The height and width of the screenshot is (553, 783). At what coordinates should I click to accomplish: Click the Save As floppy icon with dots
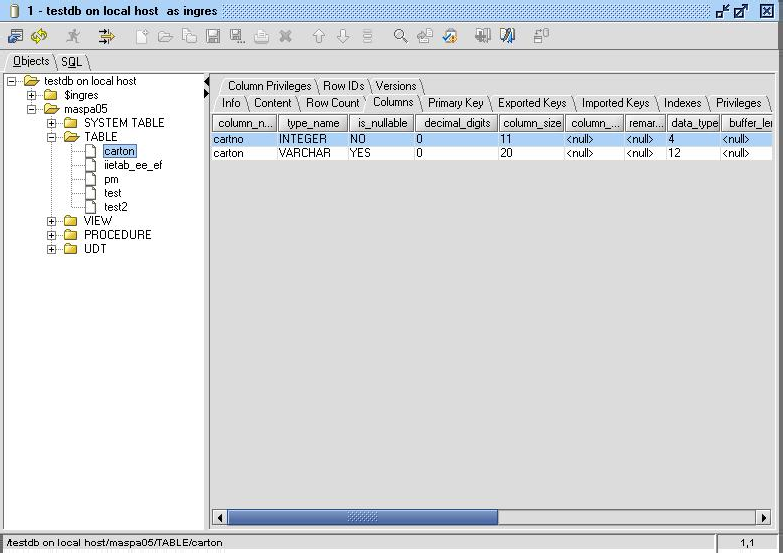pyautogui.click(x=237, y=36)
